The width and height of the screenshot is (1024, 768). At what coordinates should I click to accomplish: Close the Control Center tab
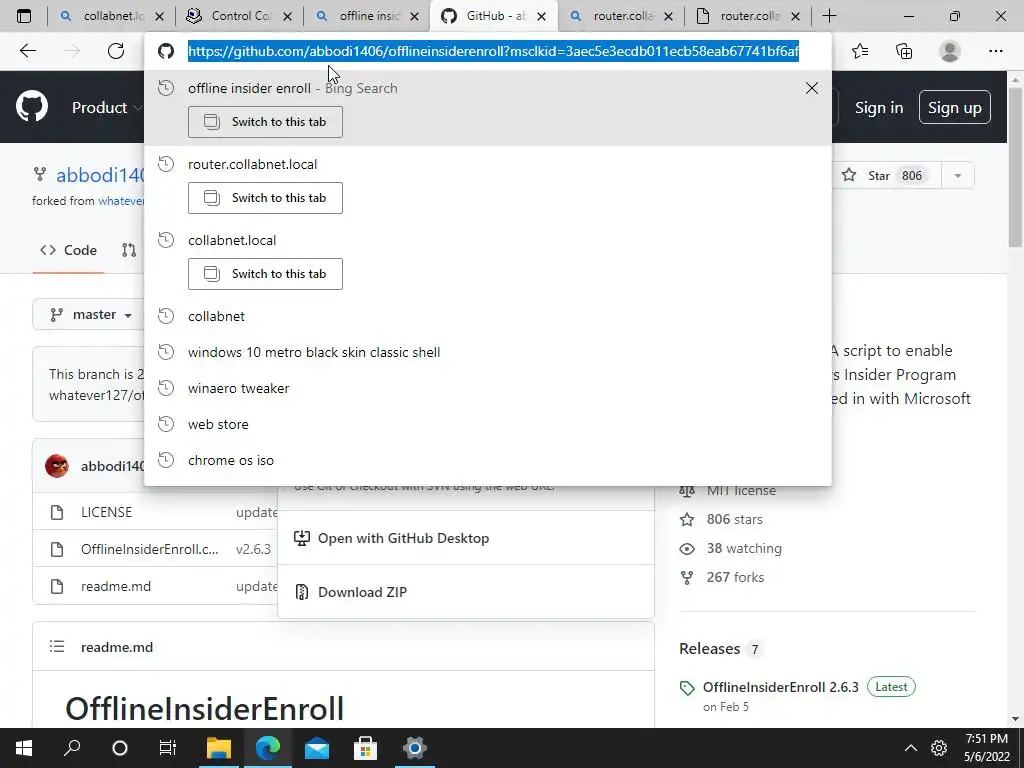[x=287, y=16]
